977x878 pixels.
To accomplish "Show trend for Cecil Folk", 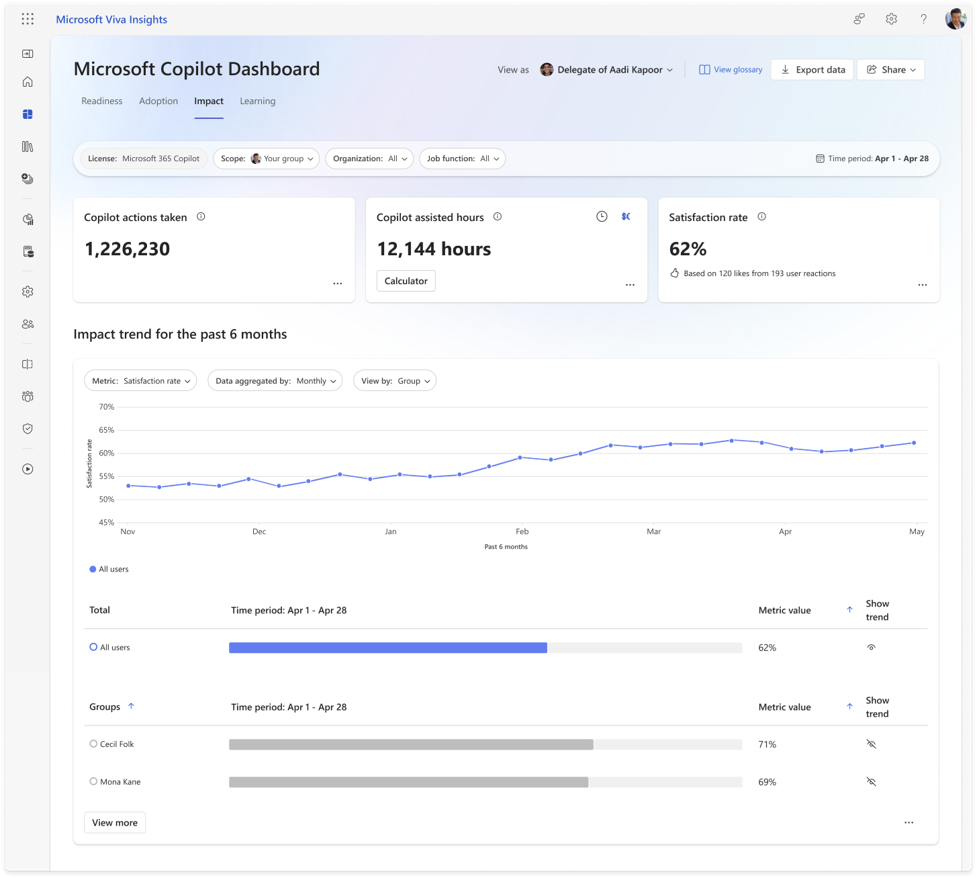I will pyautogui.click(x=870, y=743).
